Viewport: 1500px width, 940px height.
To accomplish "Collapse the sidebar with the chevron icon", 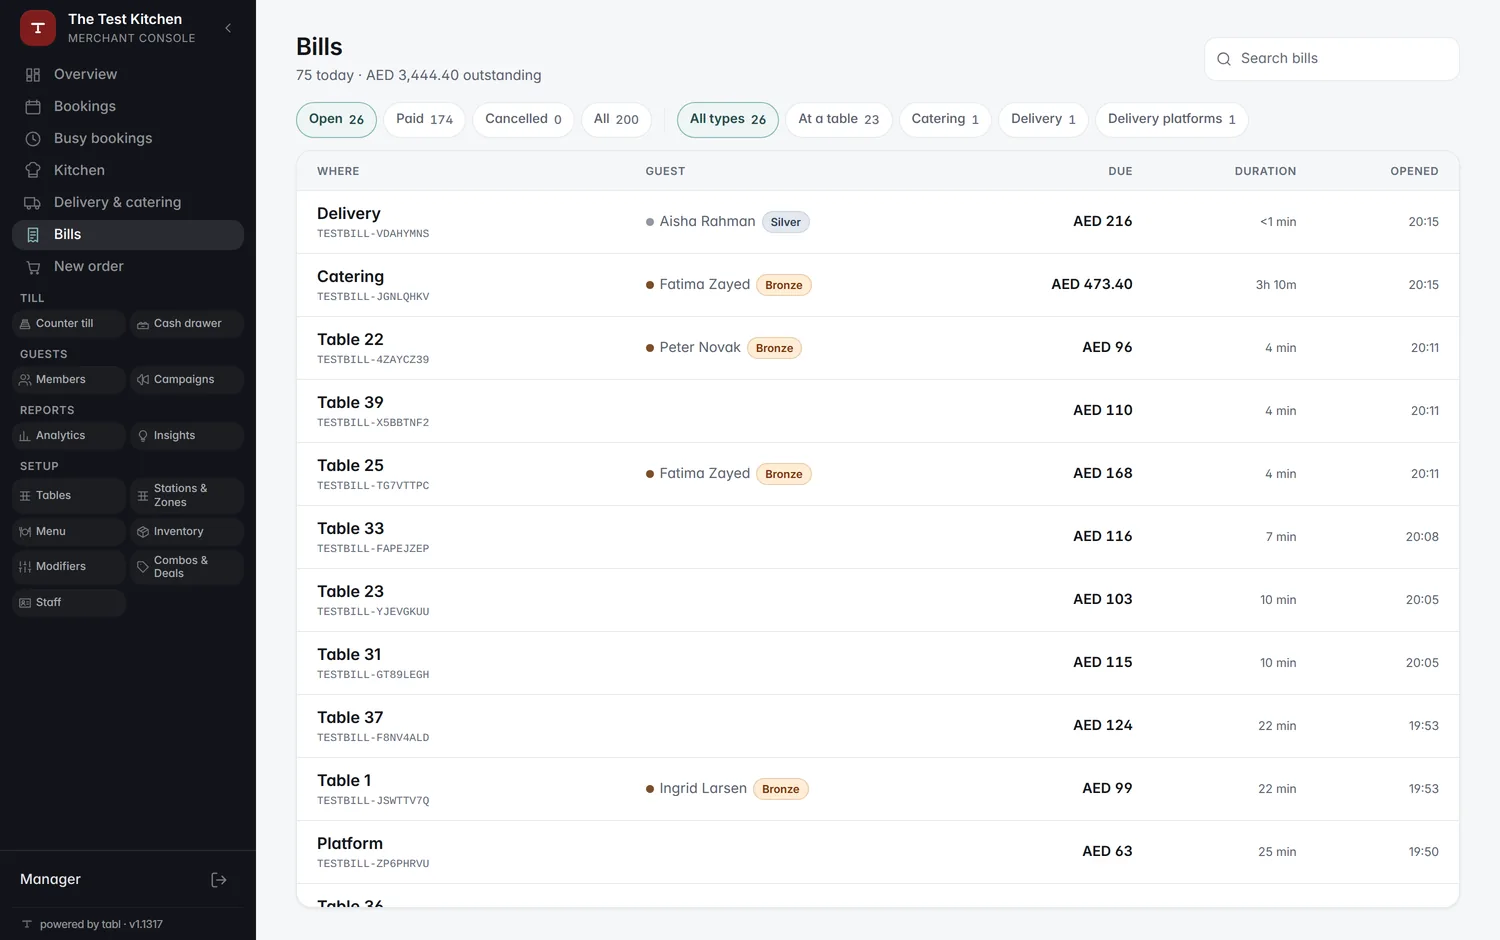I will [228, 28].
